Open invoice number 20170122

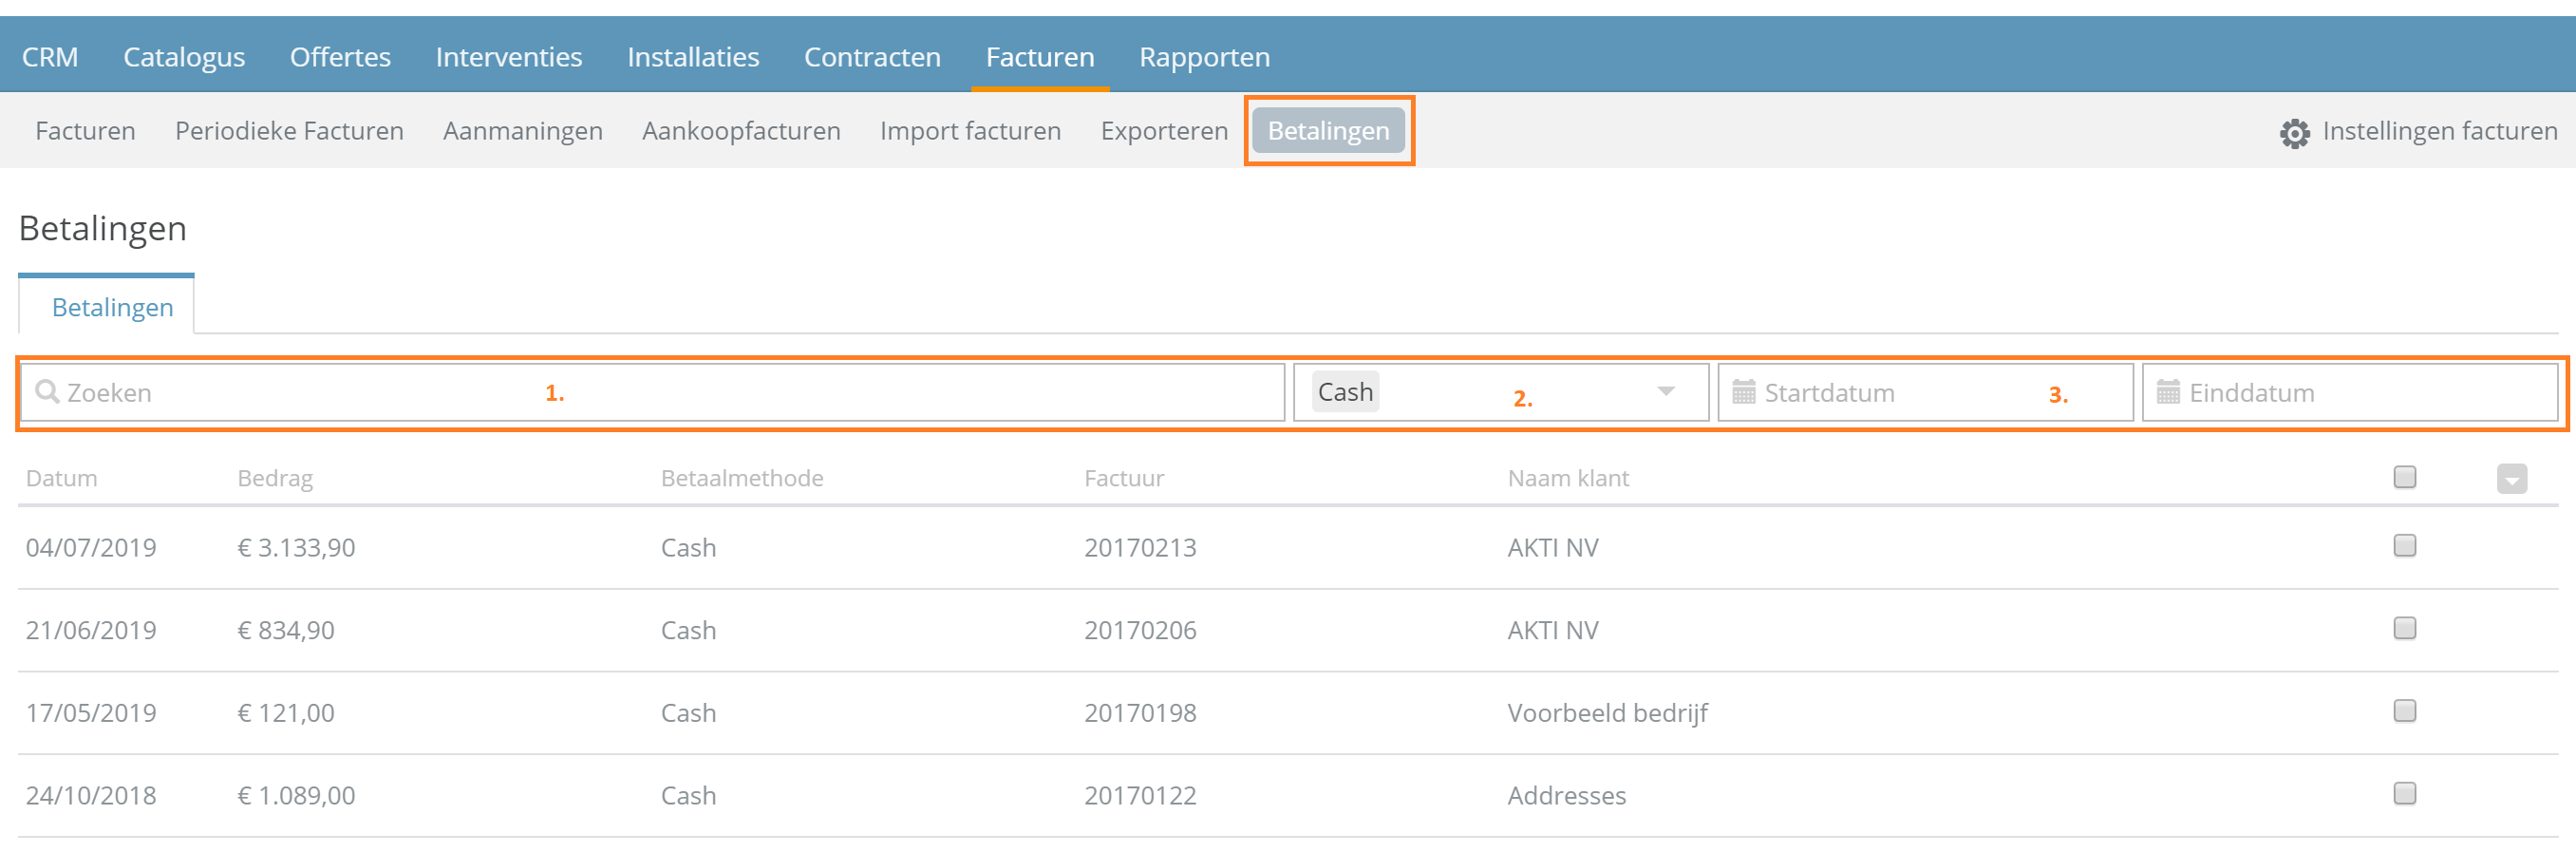pos(1140,795)
